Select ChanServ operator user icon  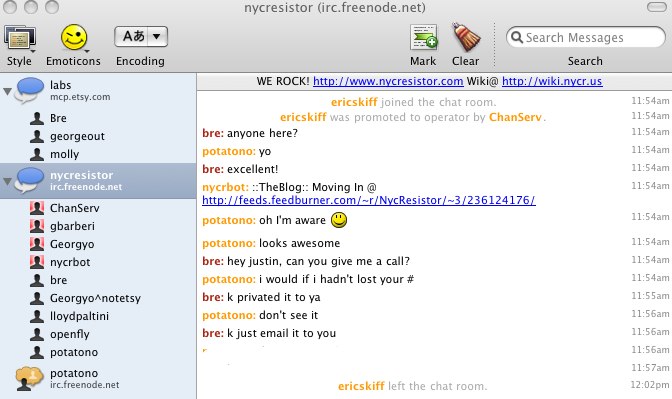(37, 208)
